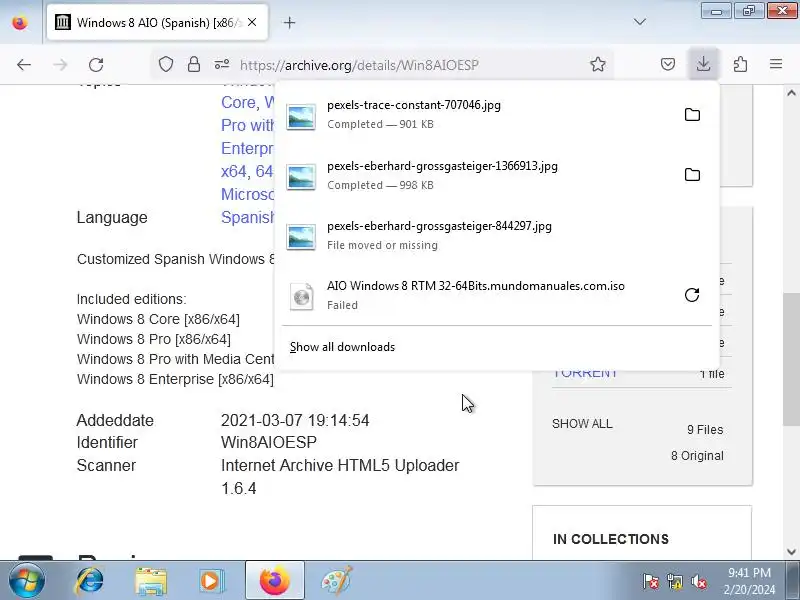The height and width of the screenshot is (600, 800).
Task: Click the disc icon of ISO download
Action: pyautogui.click(x=302, y=296)
